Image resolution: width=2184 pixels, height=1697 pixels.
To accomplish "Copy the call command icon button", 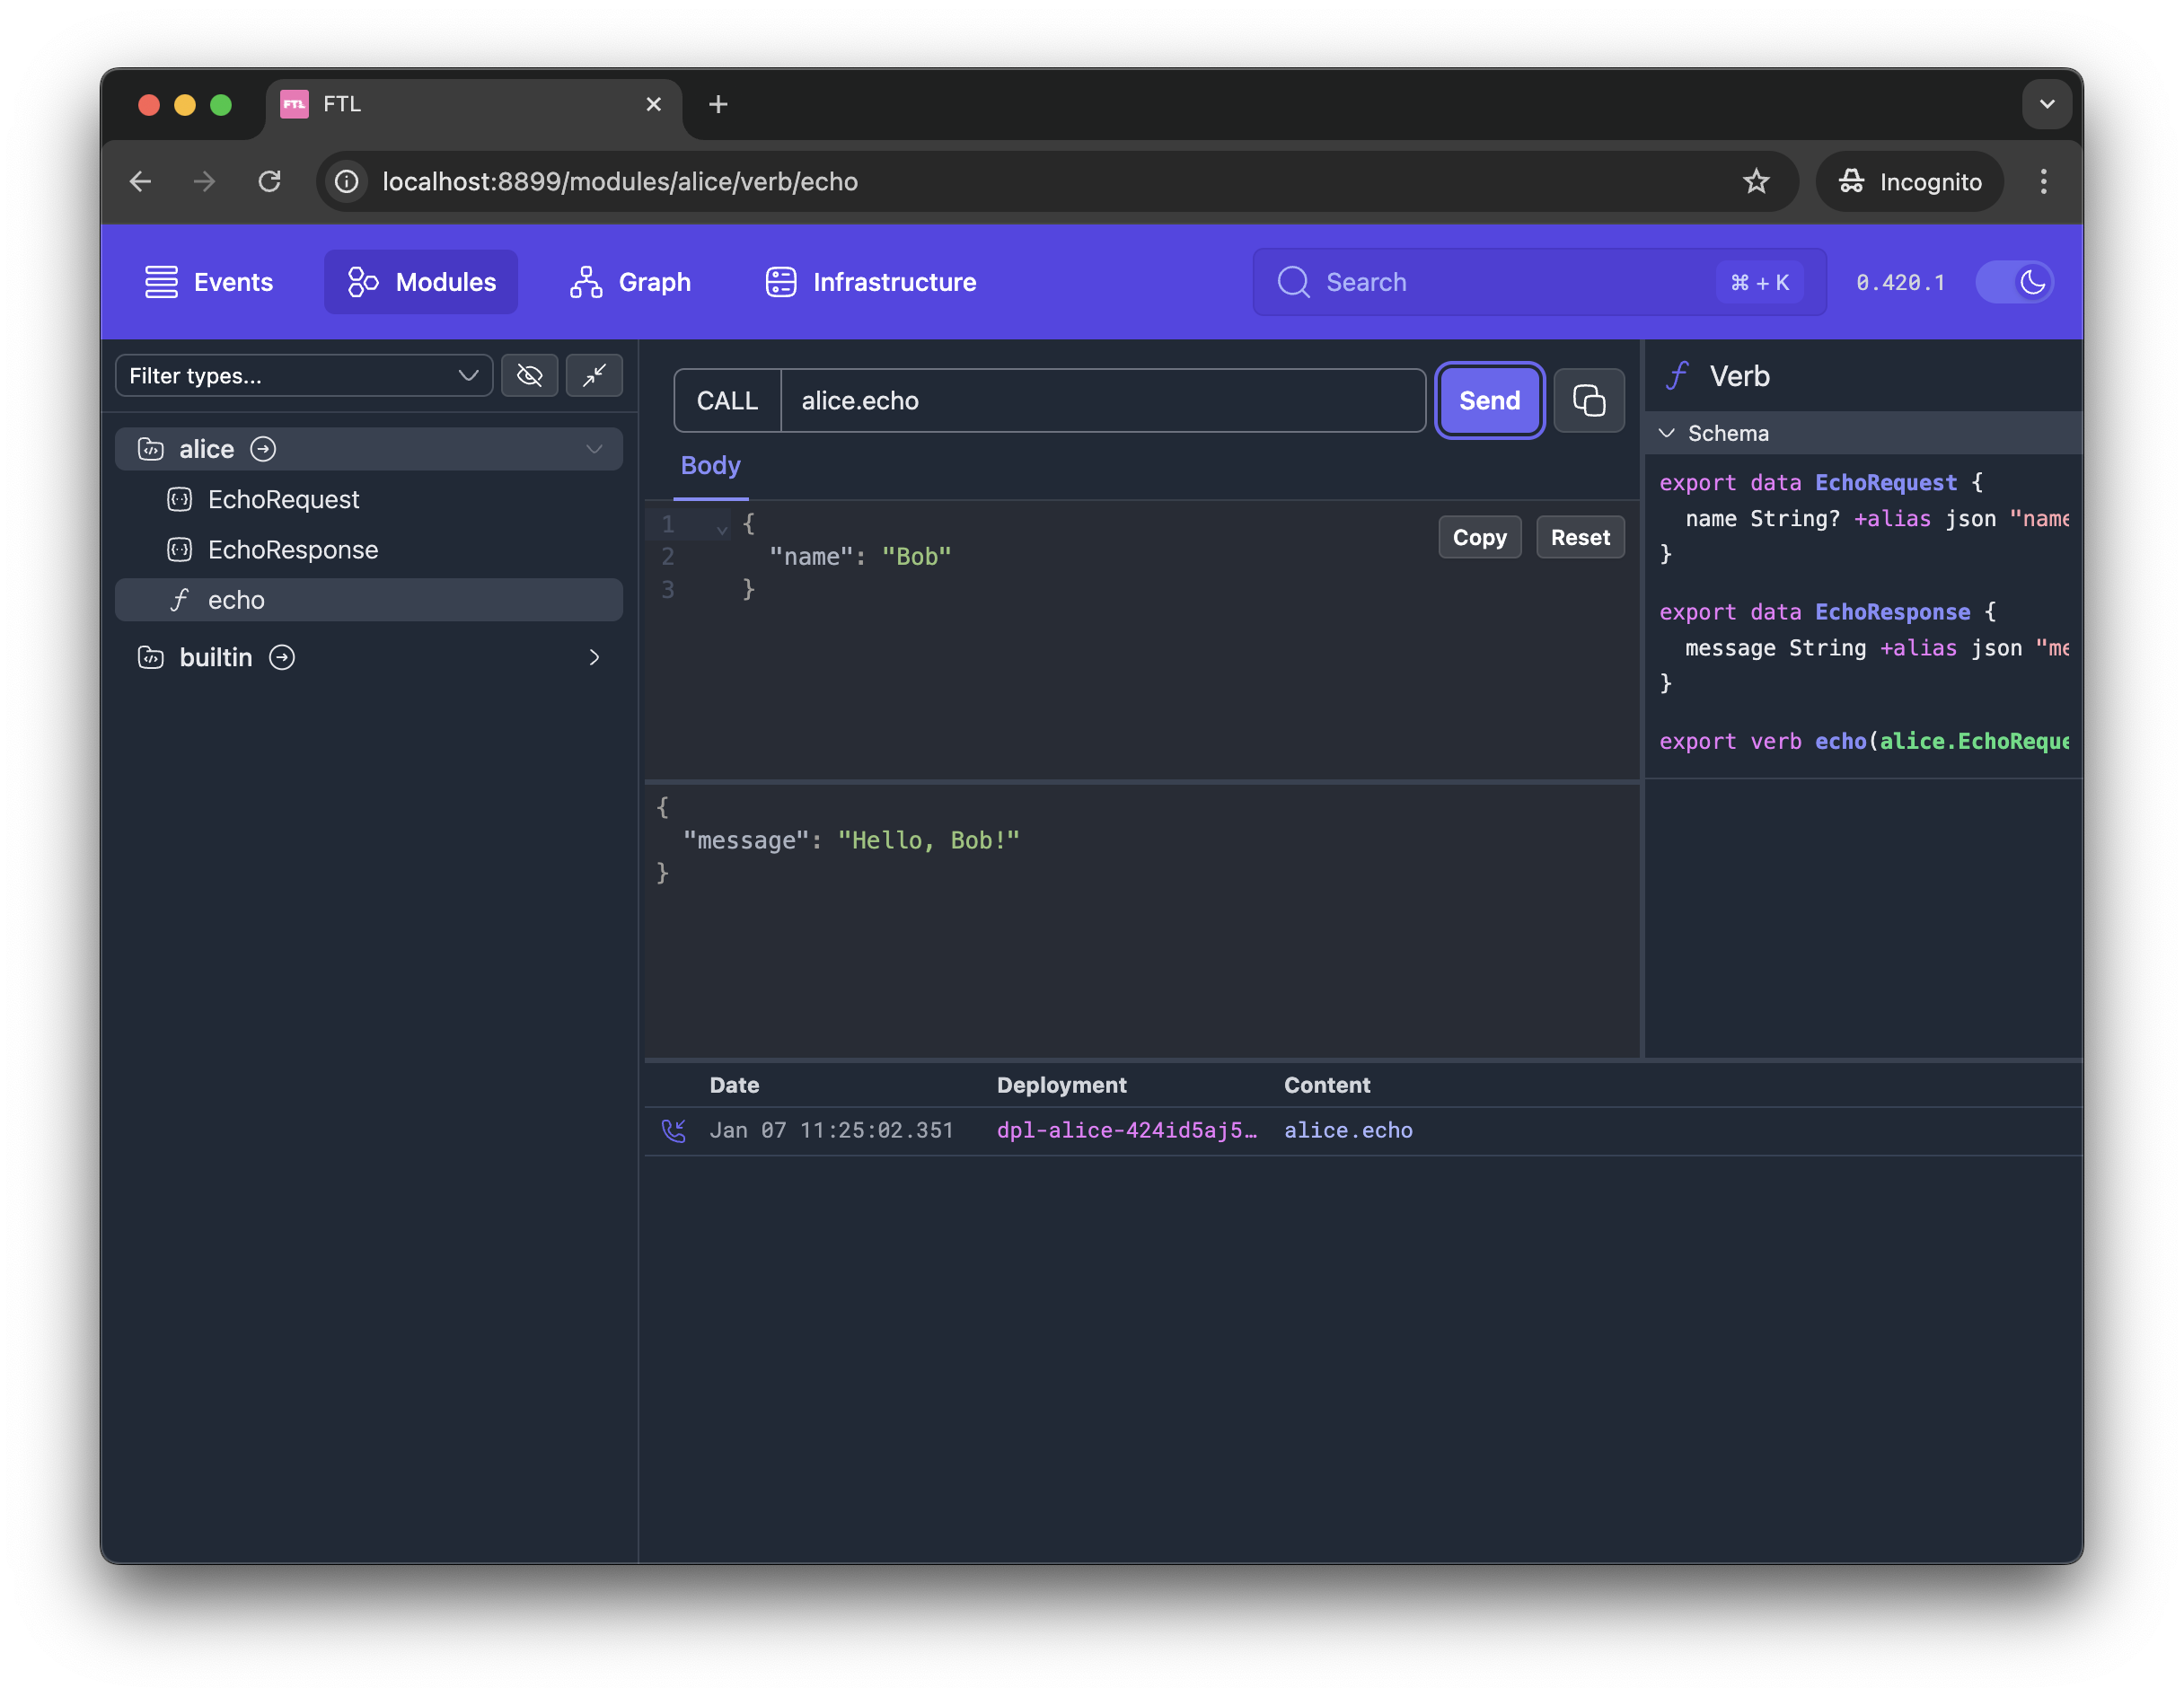I will pyautogui.click(x=1588, y=400).
